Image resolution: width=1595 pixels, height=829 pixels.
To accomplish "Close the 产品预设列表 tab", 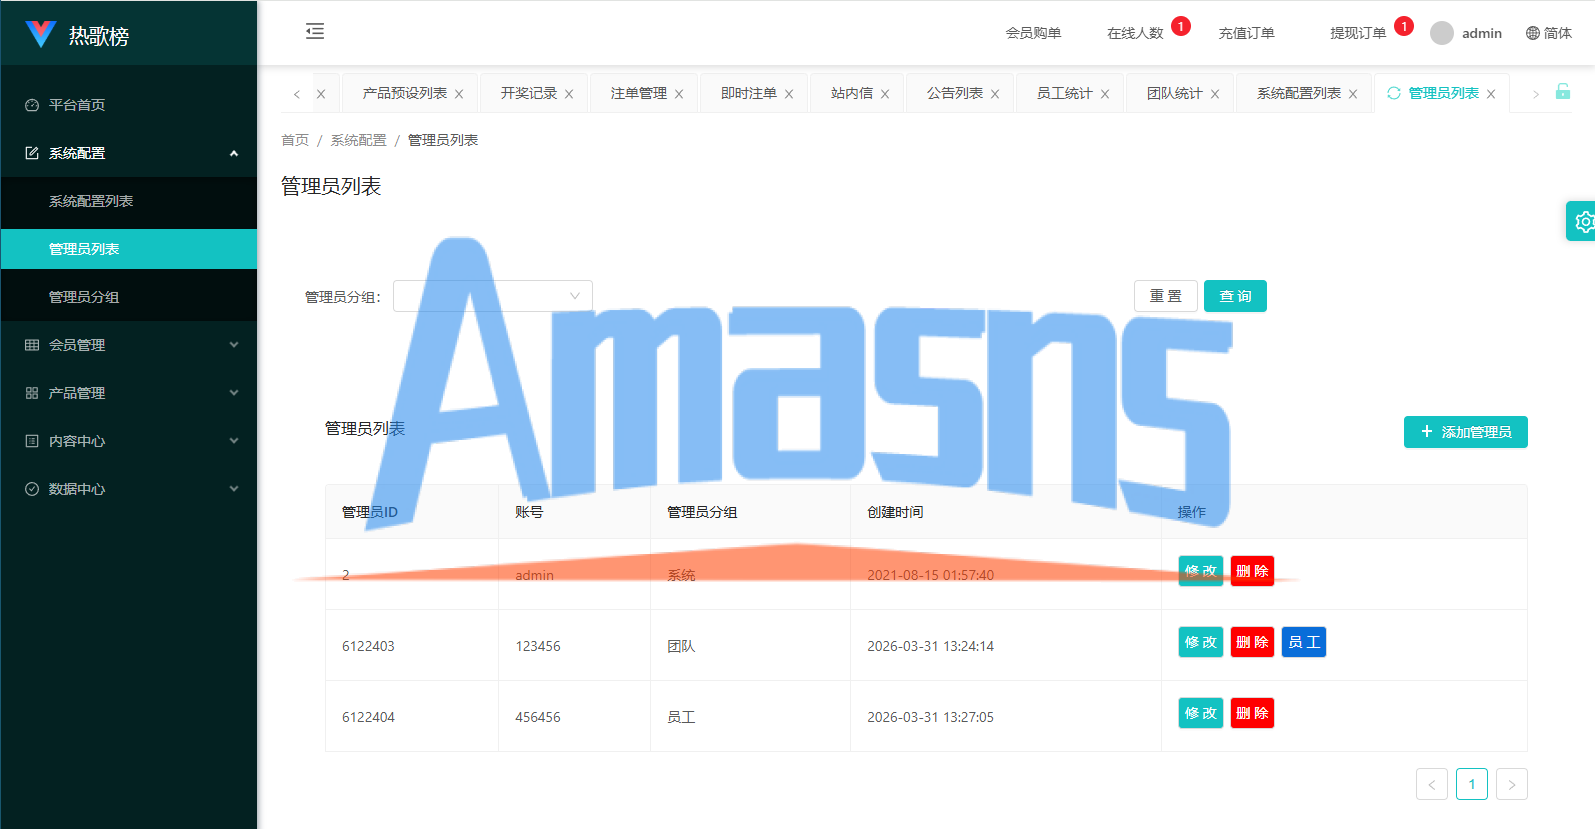I will pyautogui.click(x=459, y=94).
